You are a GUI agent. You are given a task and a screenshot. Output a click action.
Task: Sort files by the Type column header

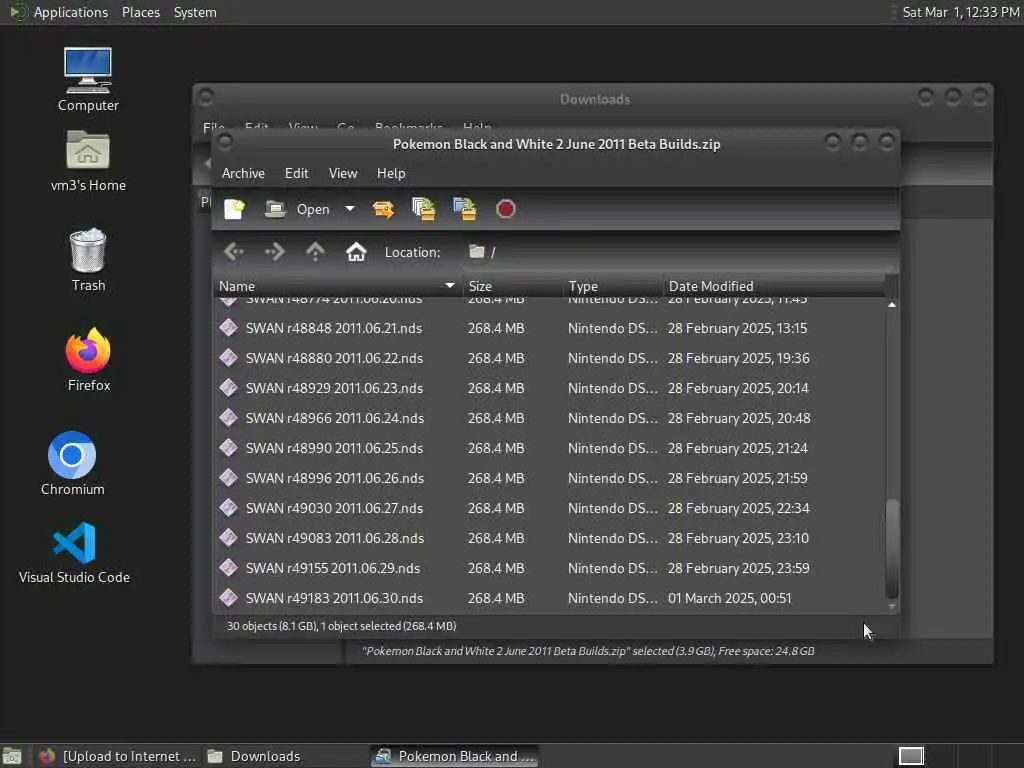point(613,286)
